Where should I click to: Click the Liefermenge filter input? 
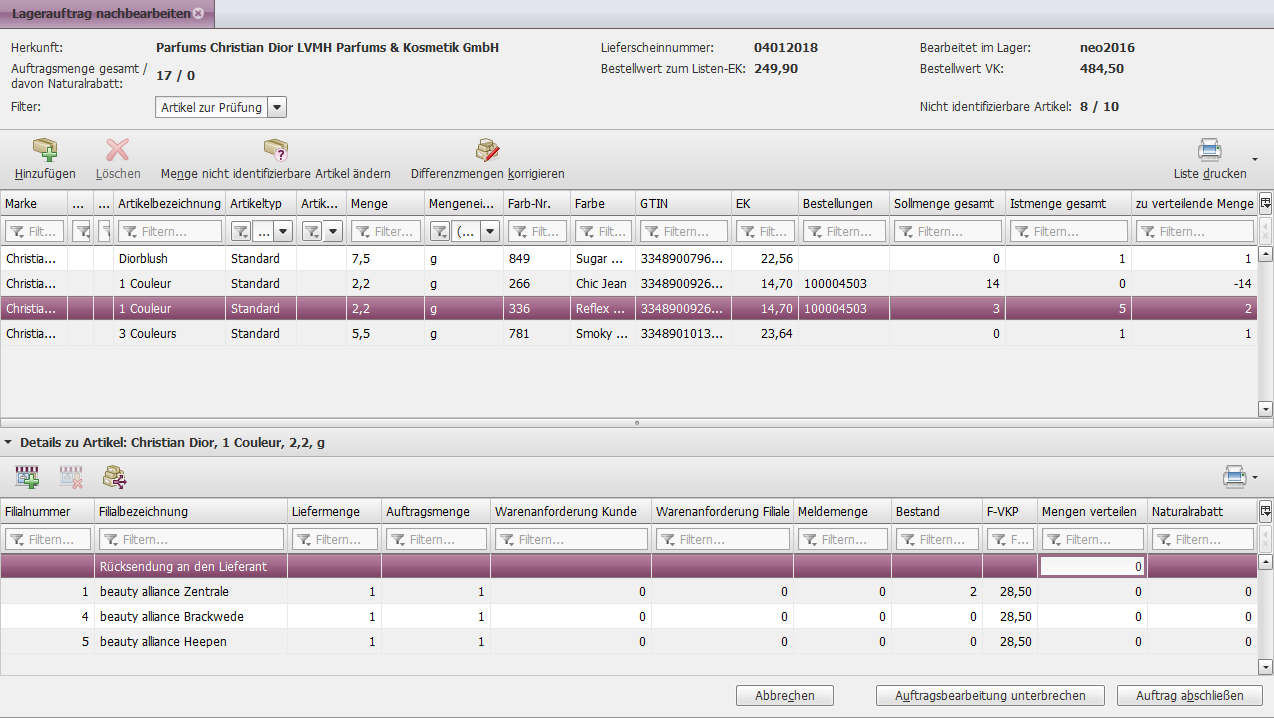(x=334, y=539)
